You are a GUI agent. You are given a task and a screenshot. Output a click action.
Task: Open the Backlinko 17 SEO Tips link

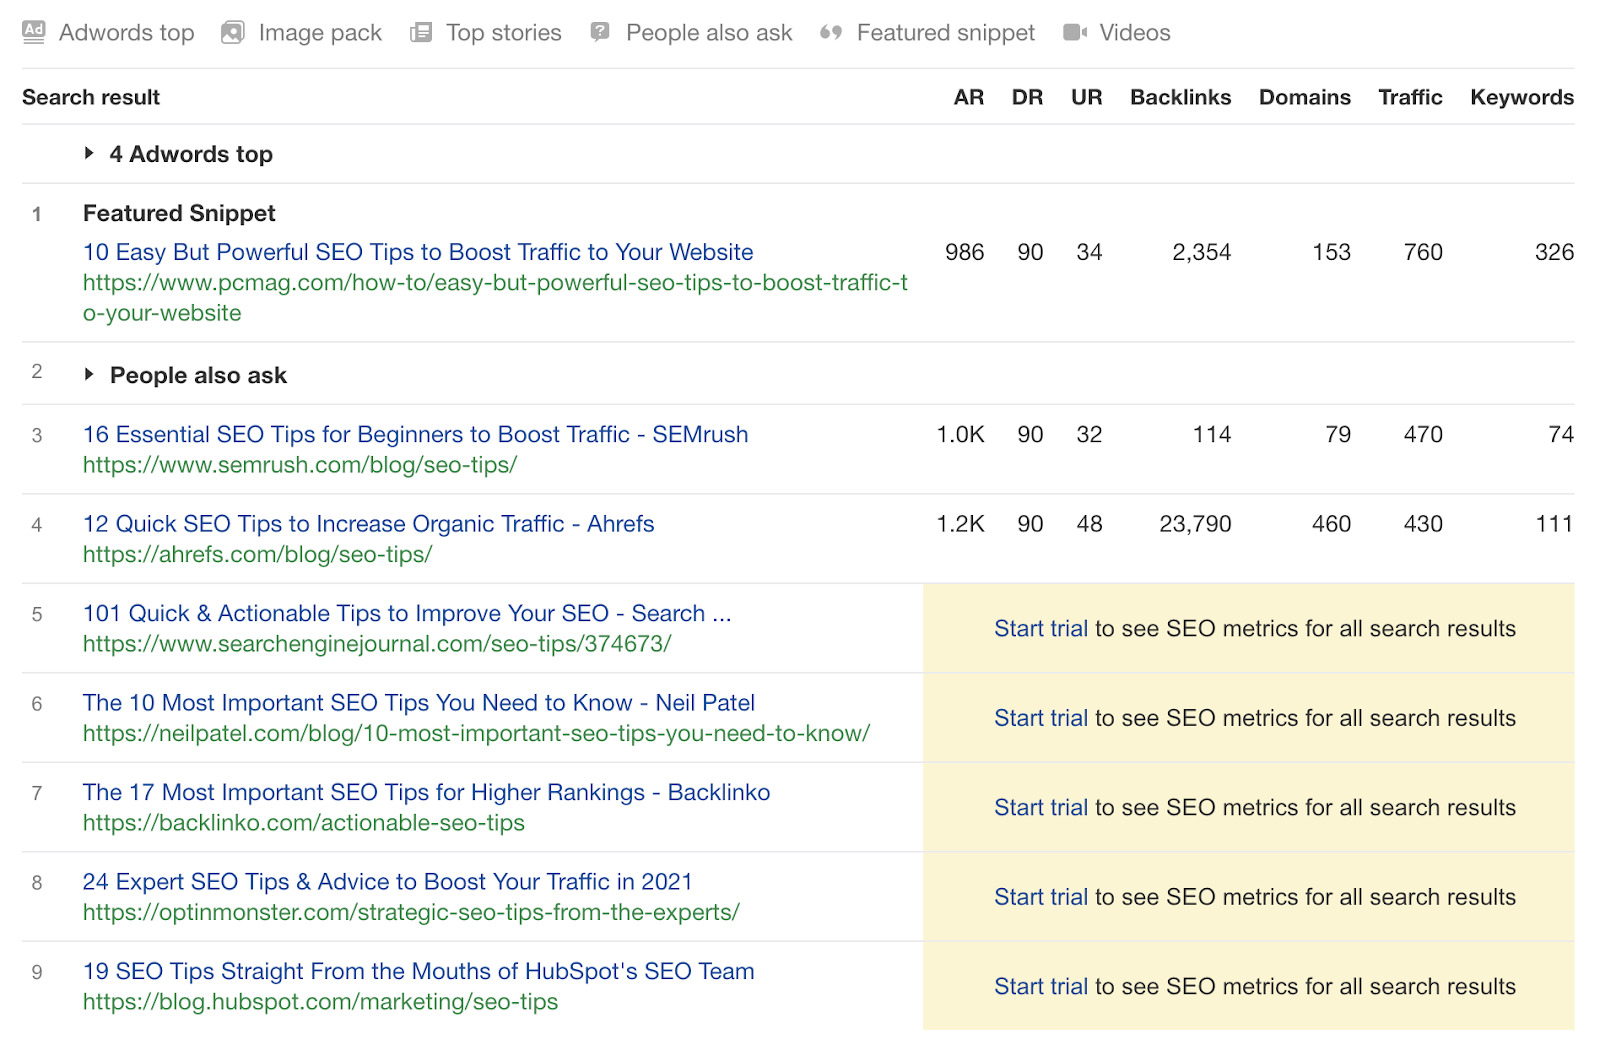(425, 792)
